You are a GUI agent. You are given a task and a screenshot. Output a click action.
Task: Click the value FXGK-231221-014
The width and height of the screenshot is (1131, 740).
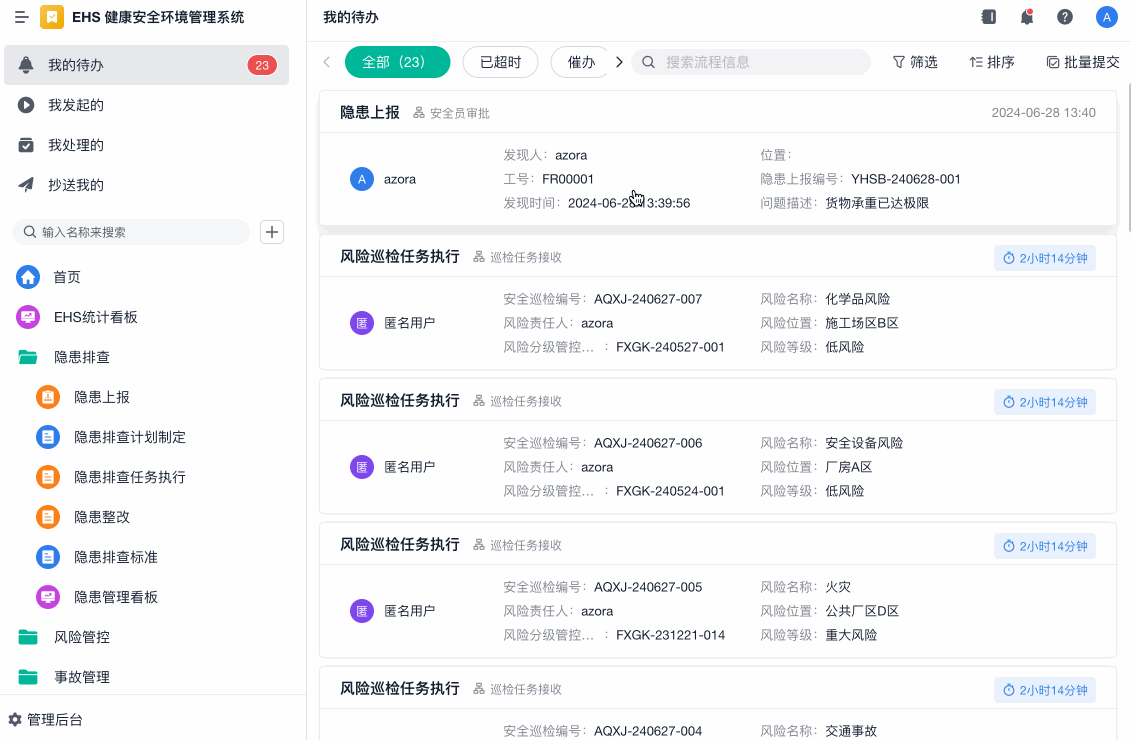click(x=670, y=635)
